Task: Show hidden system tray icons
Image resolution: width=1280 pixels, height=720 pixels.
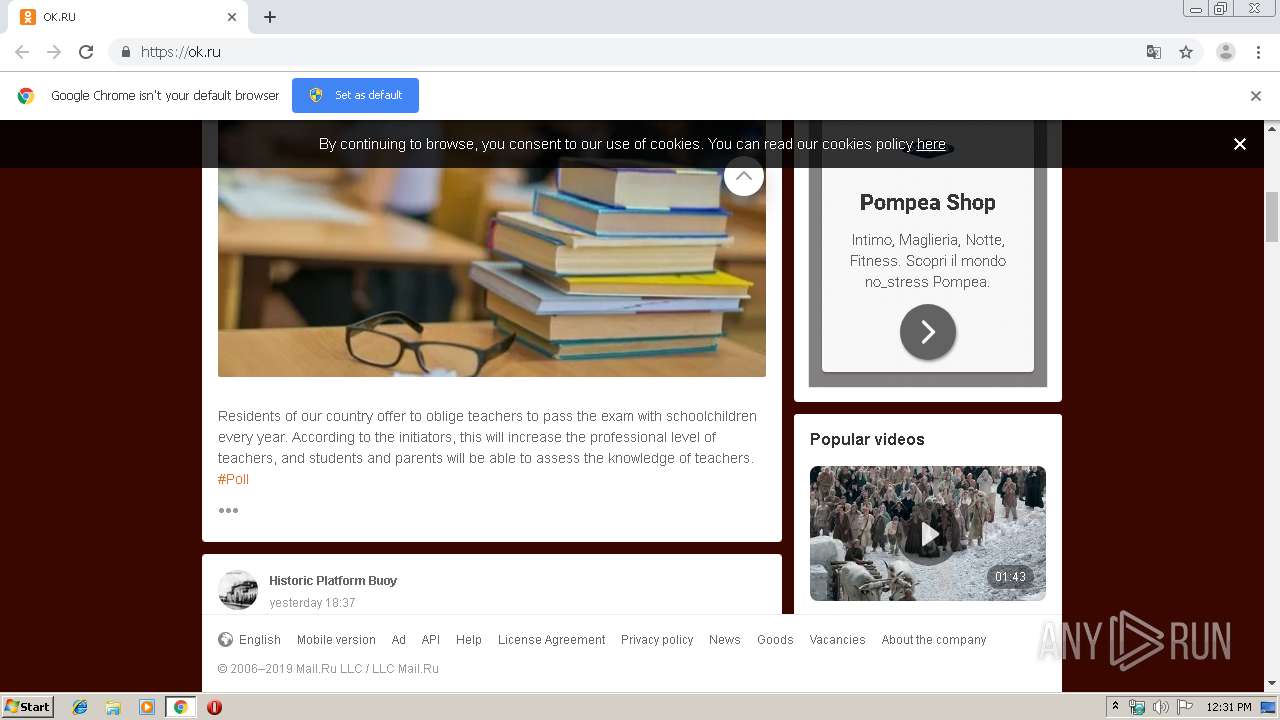Action: coord(1116,707)
